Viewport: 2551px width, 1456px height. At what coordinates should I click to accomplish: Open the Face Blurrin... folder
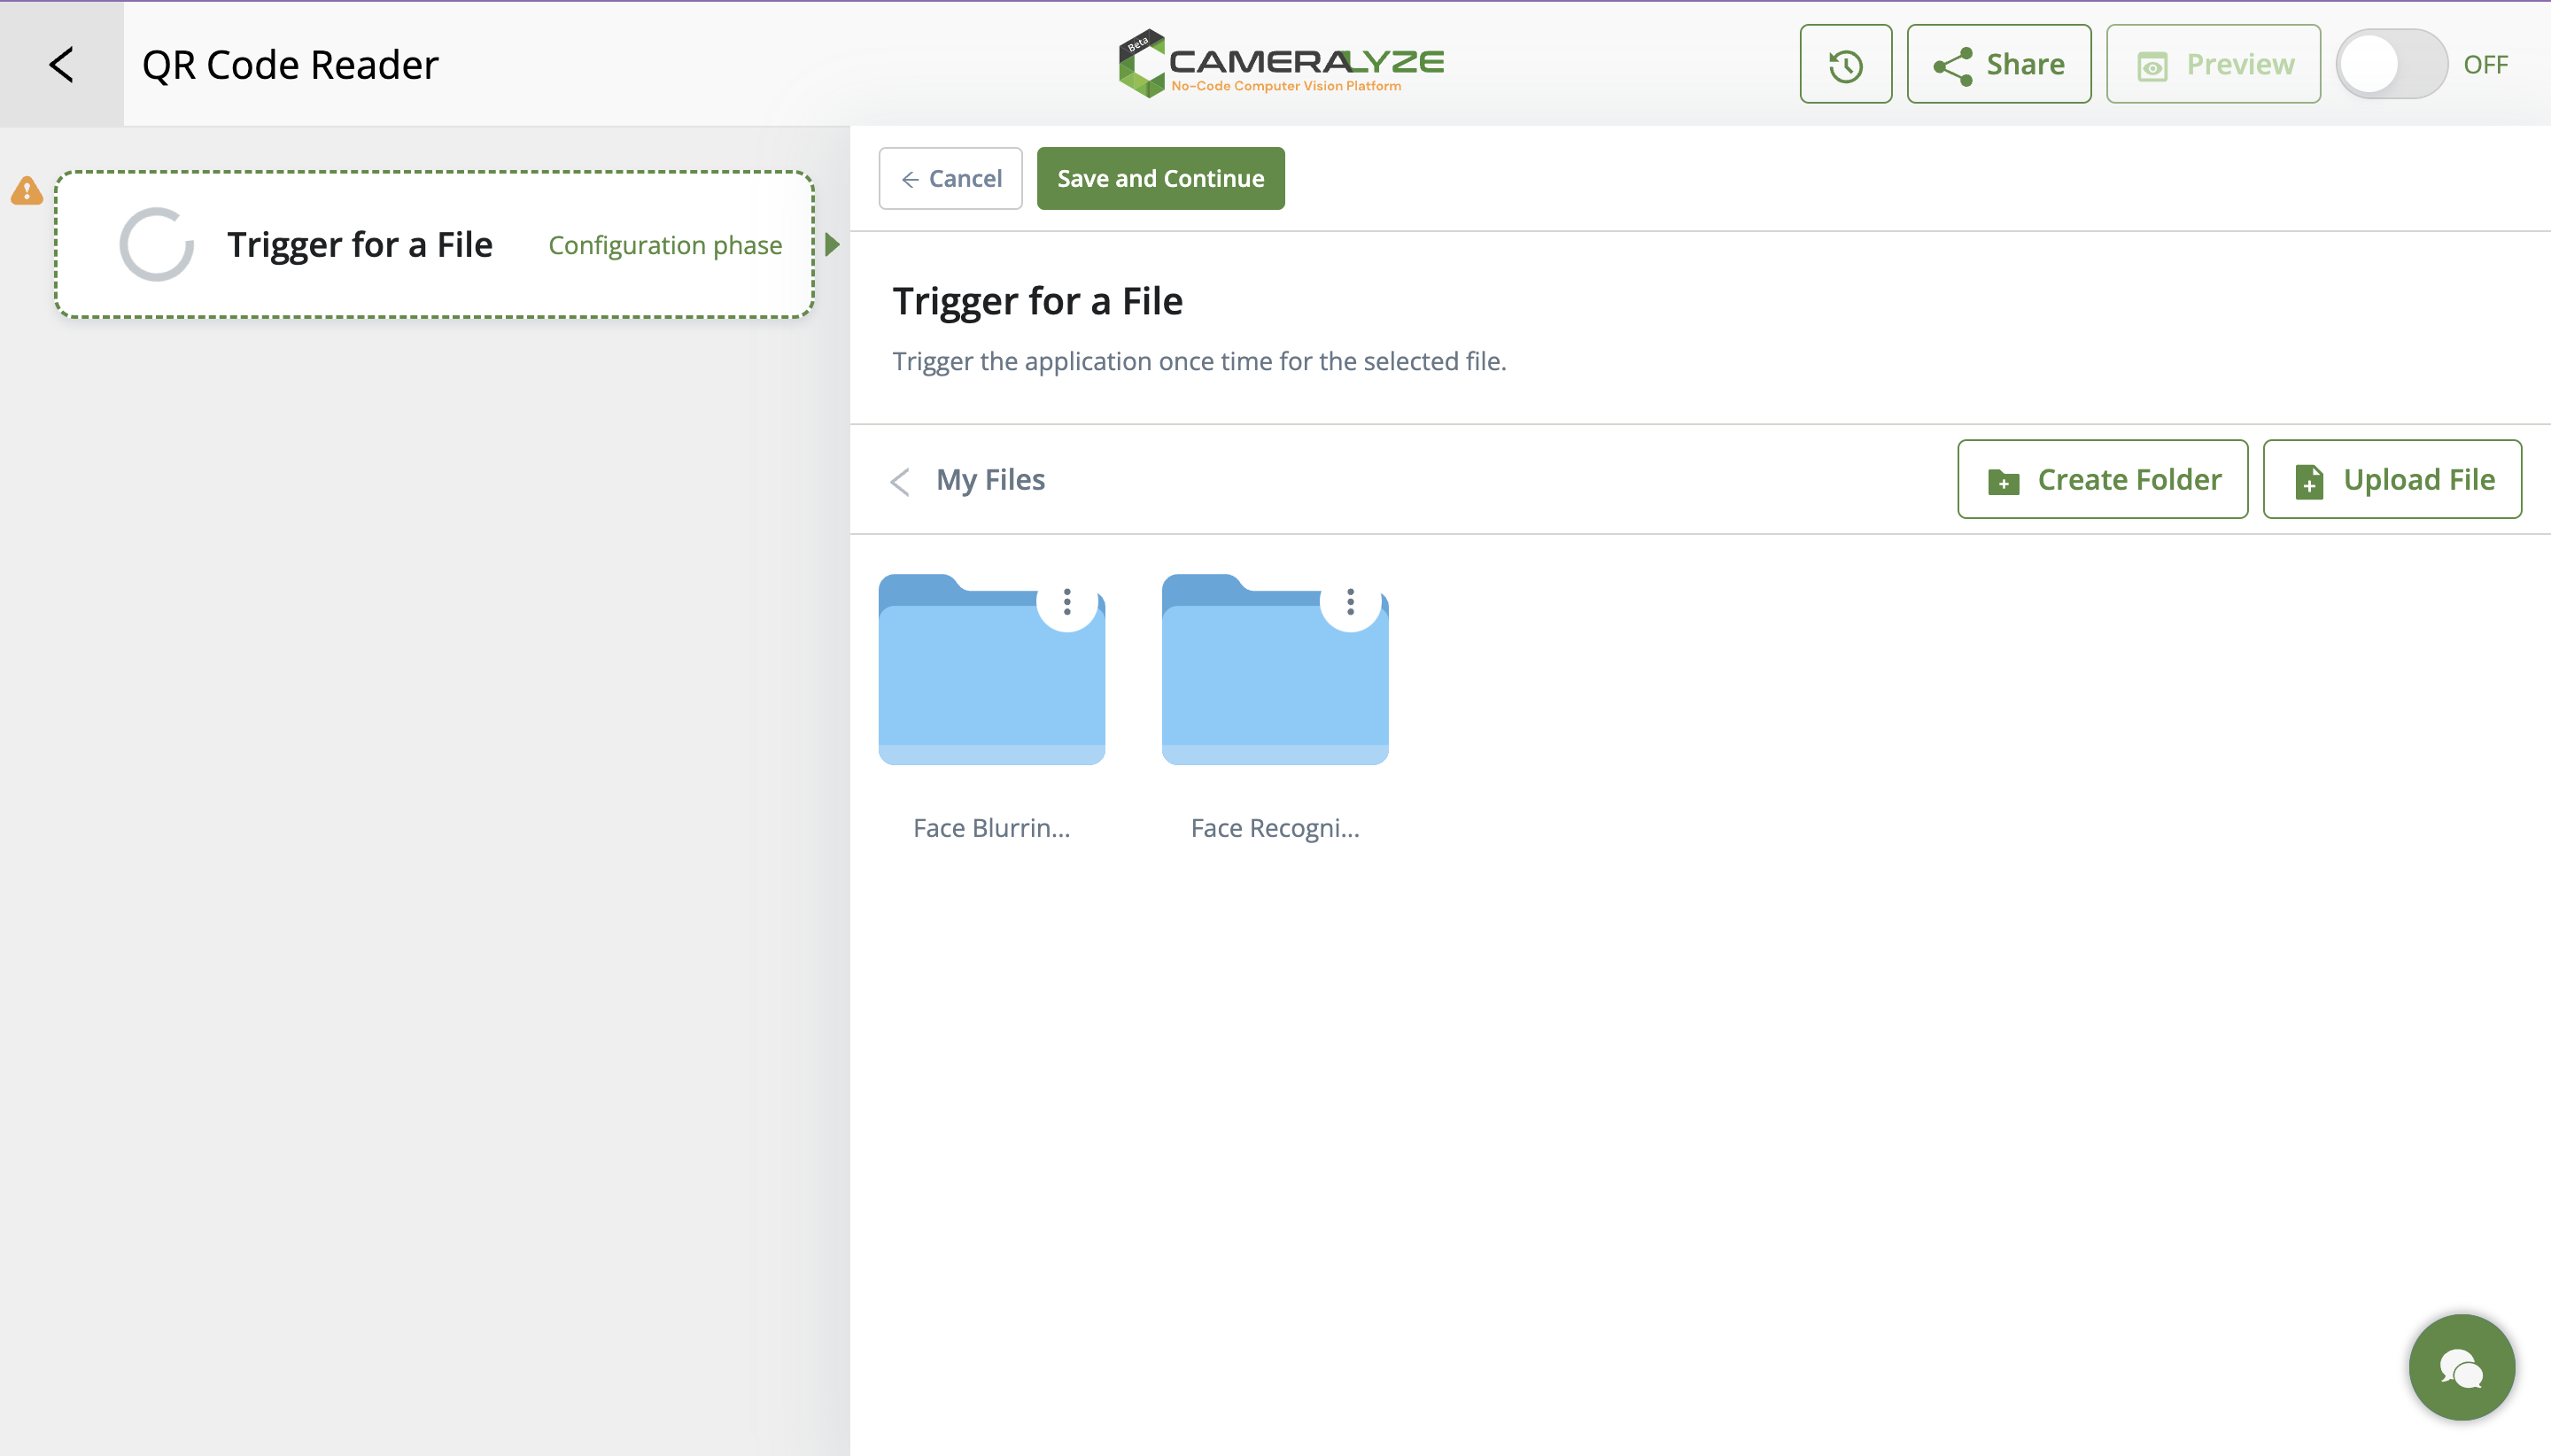[x=991, y=670]
